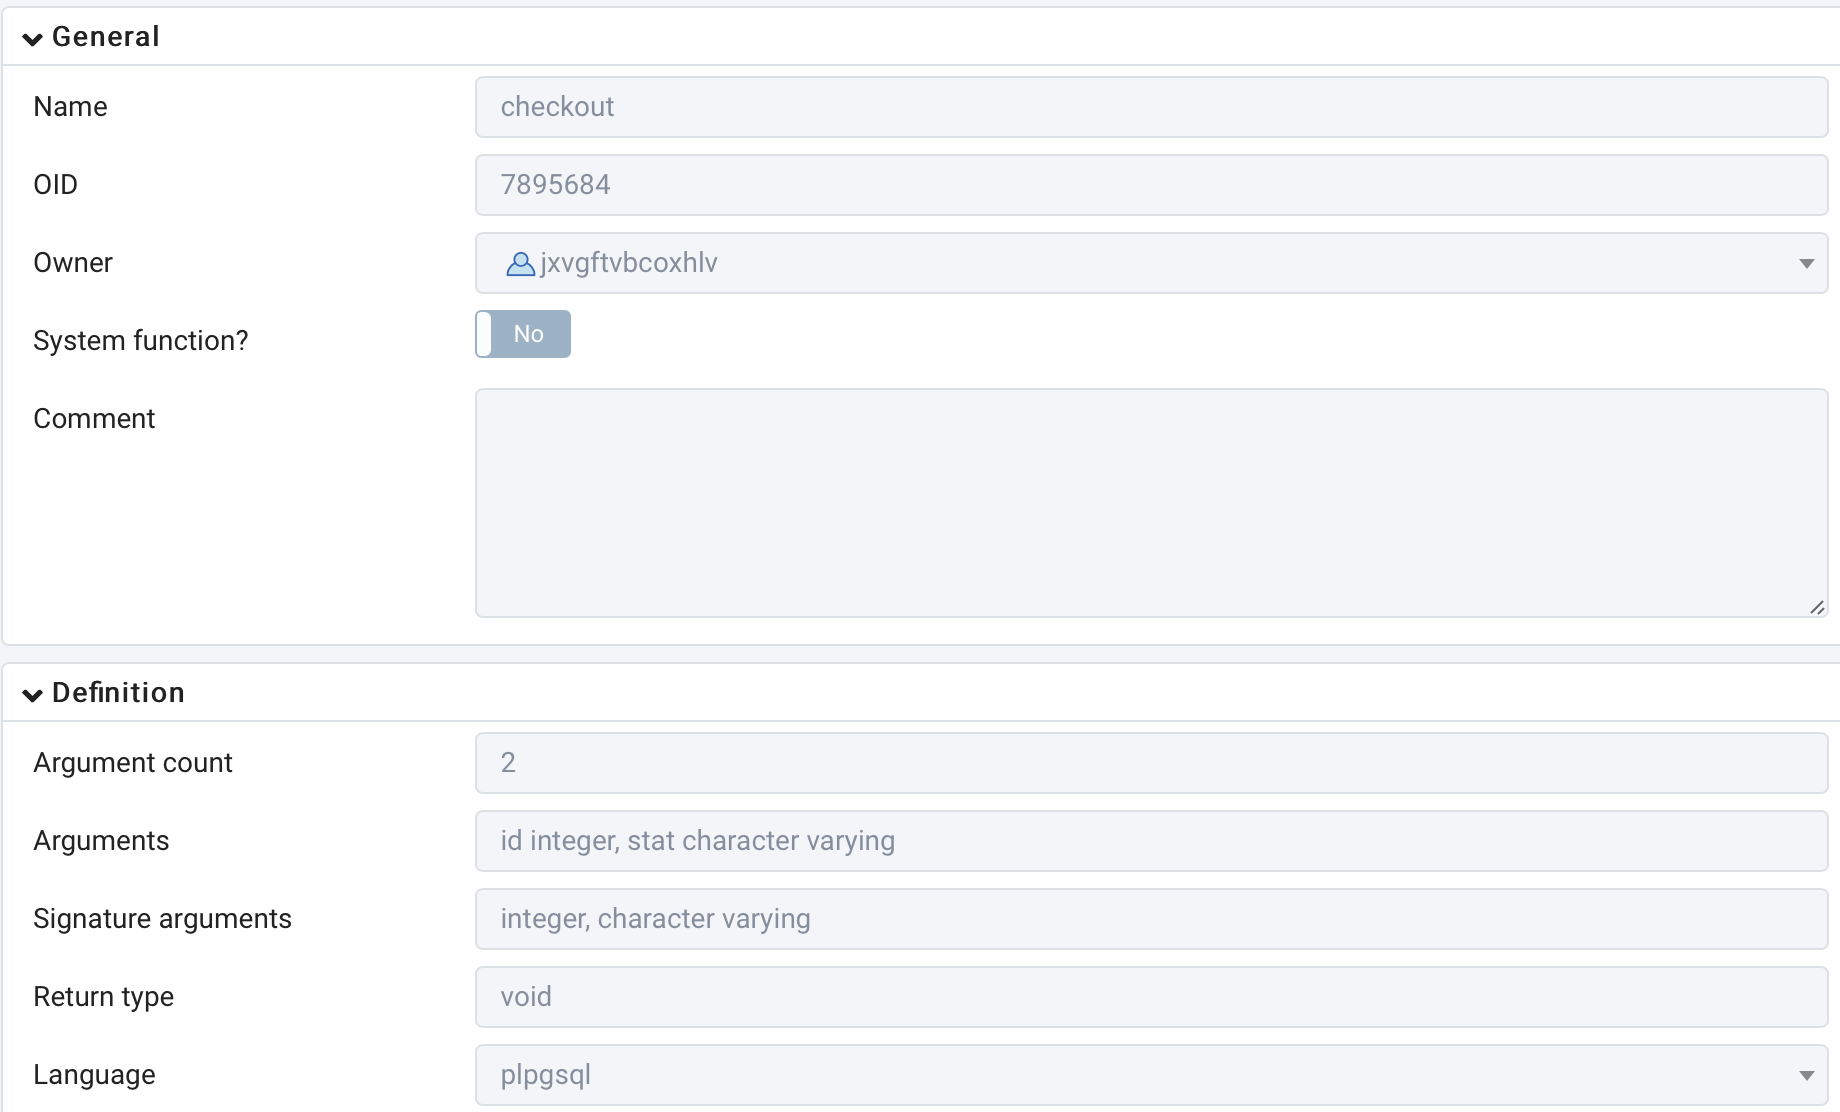Open the Language dropdown arrow
Image resolution: width=1840 pixels, height=1112 pixels.
[x=1806, y=1076]
